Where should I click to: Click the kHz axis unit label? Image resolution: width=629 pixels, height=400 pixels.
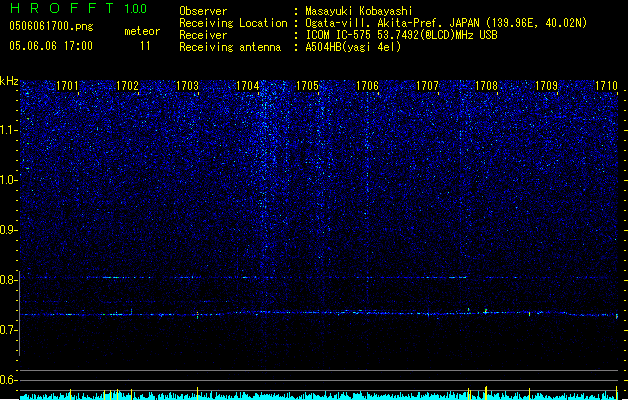tap(9, 81)
